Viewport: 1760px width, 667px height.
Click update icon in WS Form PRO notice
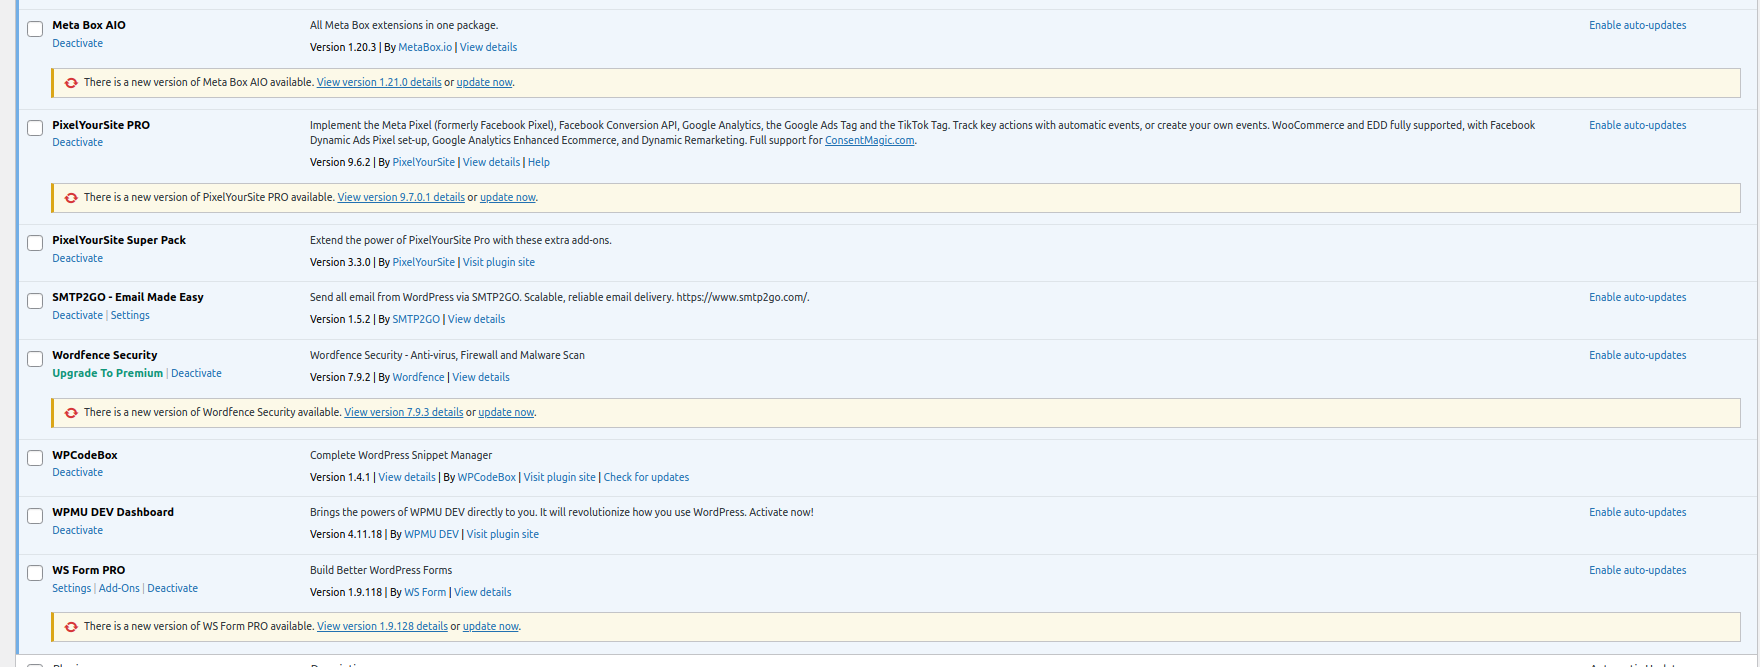click(x=71, y=627)
